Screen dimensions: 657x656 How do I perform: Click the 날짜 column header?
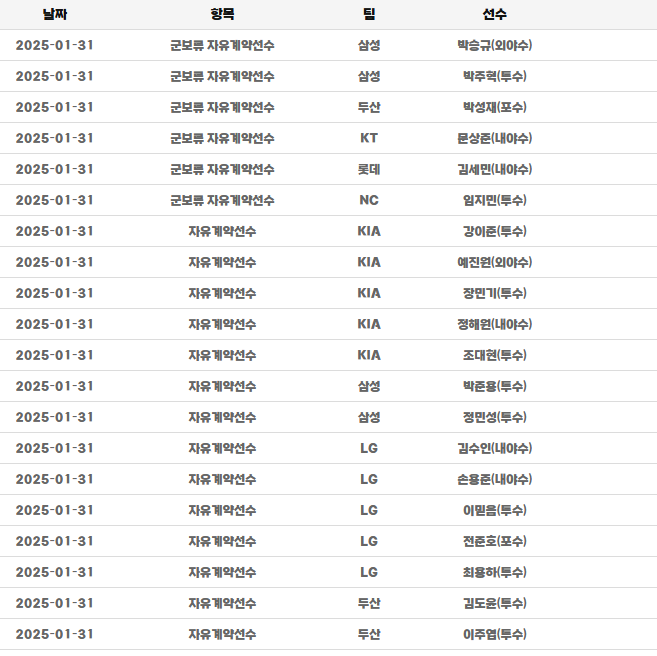point(55,14)
